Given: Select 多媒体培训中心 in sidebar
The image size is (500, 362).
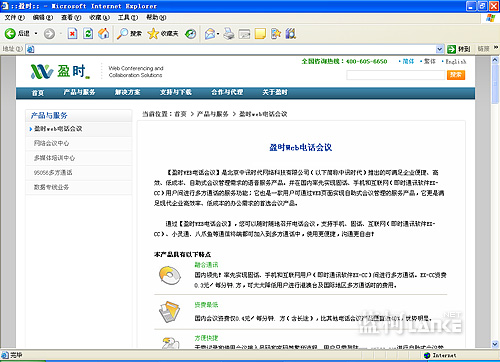Looking at the screenshot, I should tap(79, 158).
